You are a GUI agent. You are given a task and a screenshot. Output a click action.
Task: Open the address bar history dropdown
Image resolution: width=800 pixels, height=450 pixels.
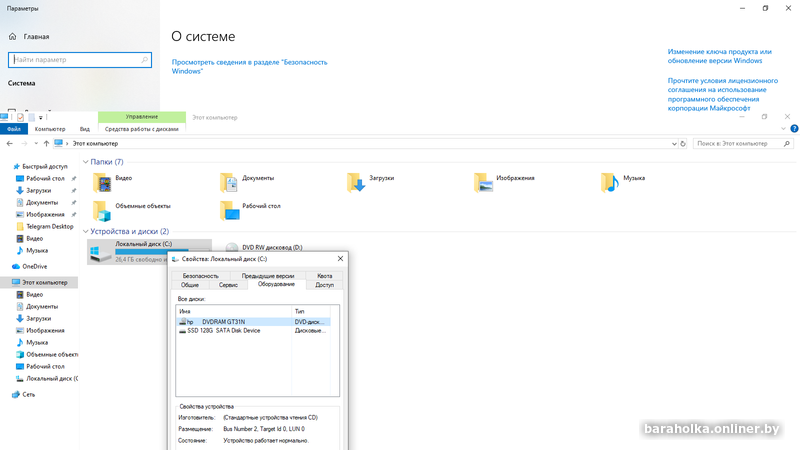[x=674, y=144]
